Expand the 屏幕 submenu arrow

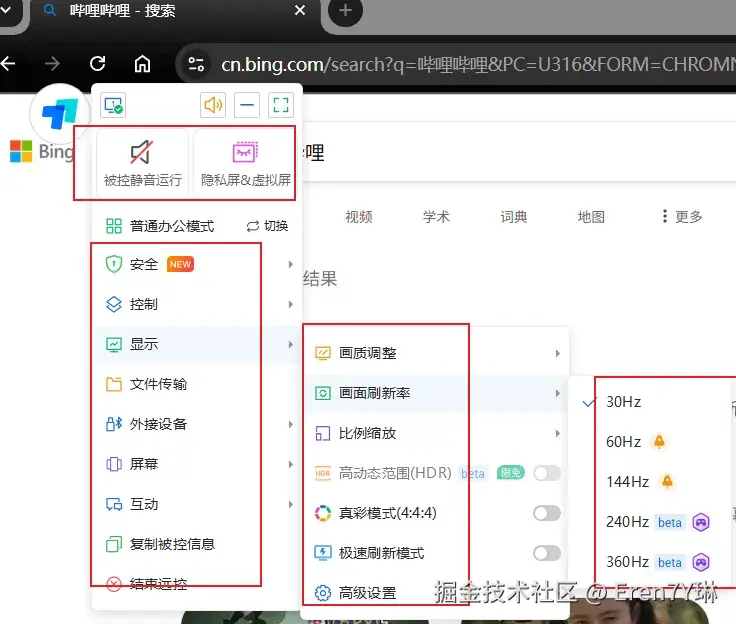pos(291,464)
